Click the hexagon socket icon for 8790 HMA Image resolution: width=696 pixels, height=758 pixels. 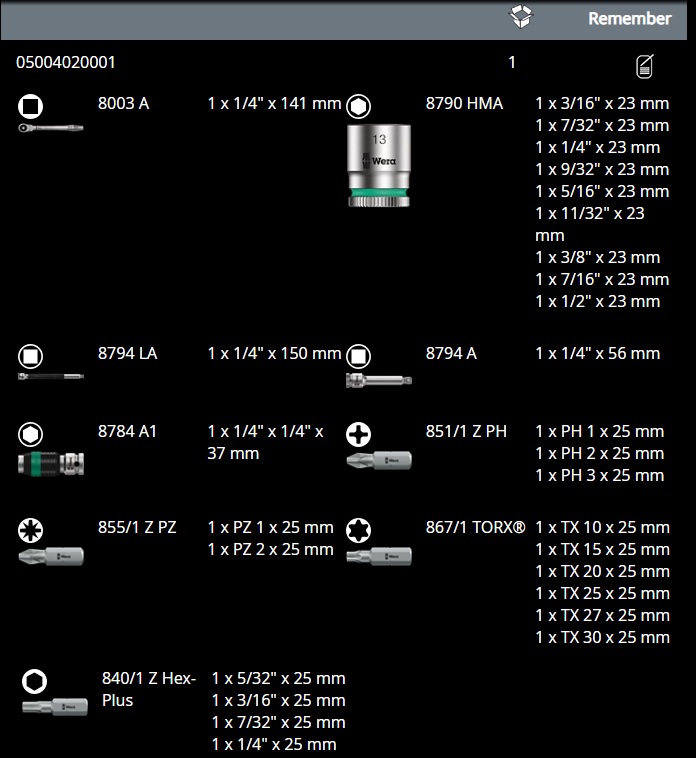point(358,105)
